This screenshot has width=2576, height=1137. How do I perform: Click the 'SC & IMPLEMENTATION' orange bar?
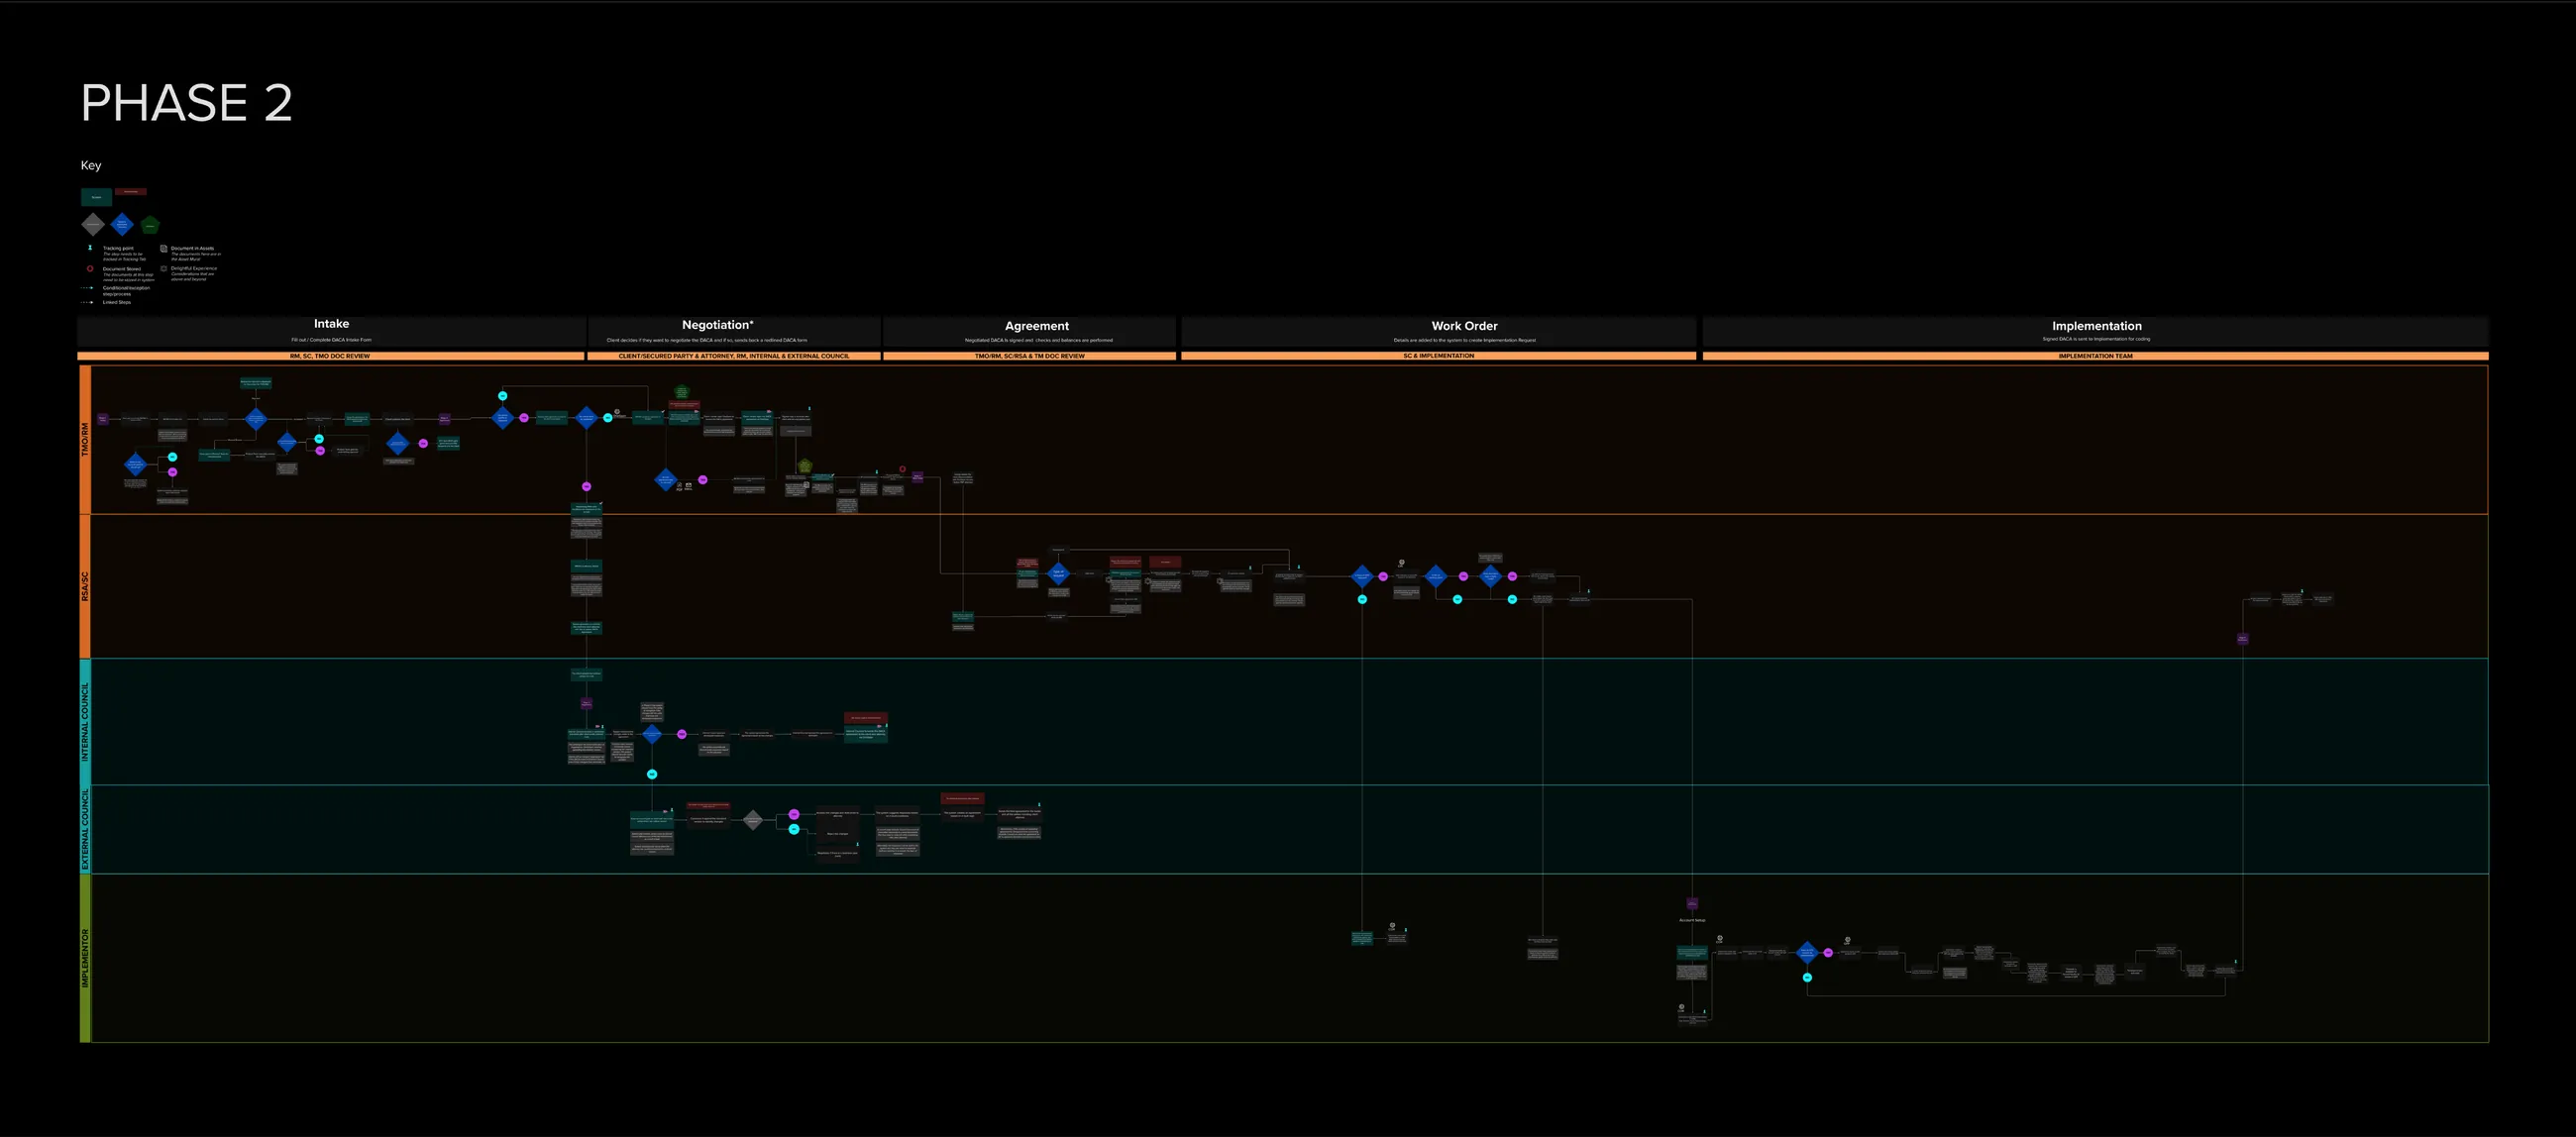pyautogui.click(x=1438, y=356)
